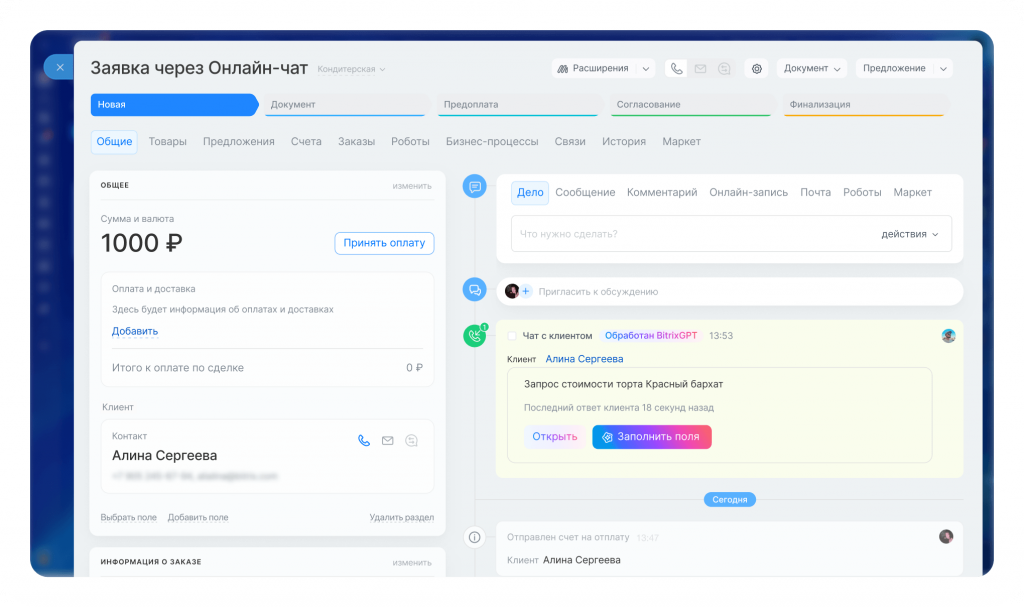Select the Дело timeline tab
Viewport: 1024px width, 607px height.
[530, 193]
